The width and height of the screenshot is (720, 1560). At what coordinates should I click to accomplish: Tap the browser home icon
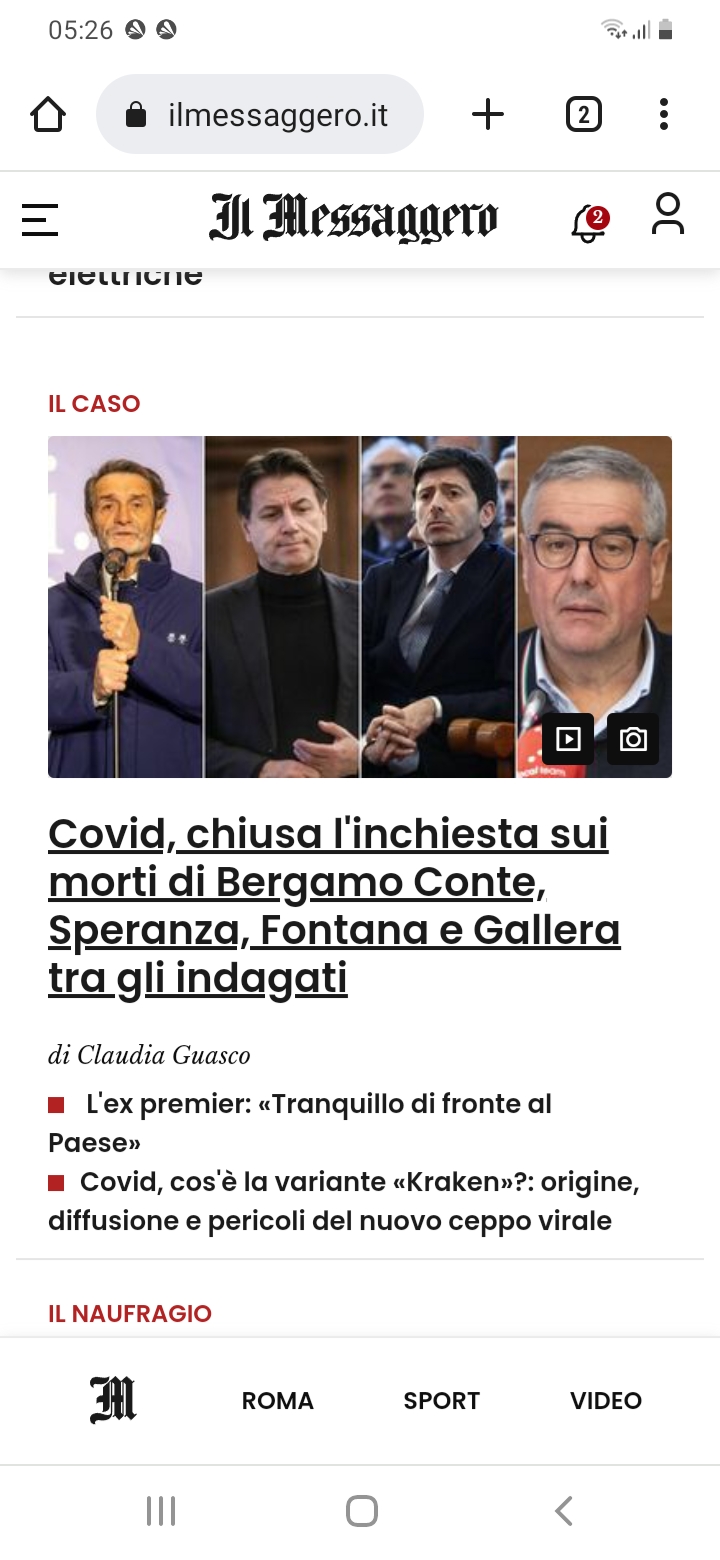[48, 115]
